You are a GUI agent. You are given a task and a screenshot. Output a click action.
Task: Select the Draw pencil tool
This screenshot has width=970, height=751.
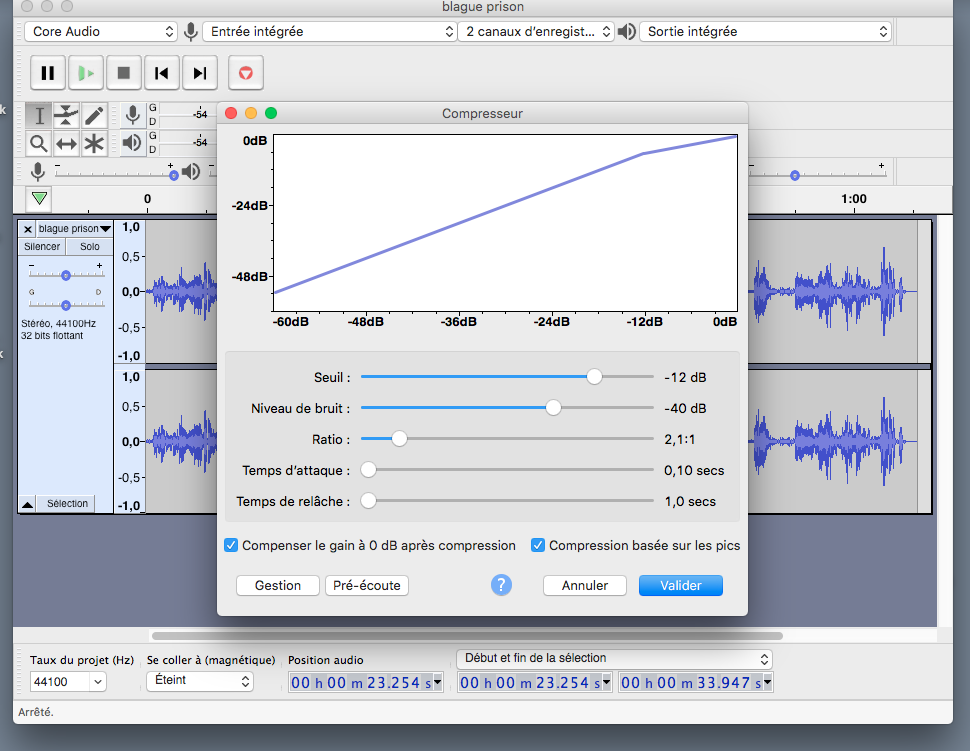click(94, 115)
